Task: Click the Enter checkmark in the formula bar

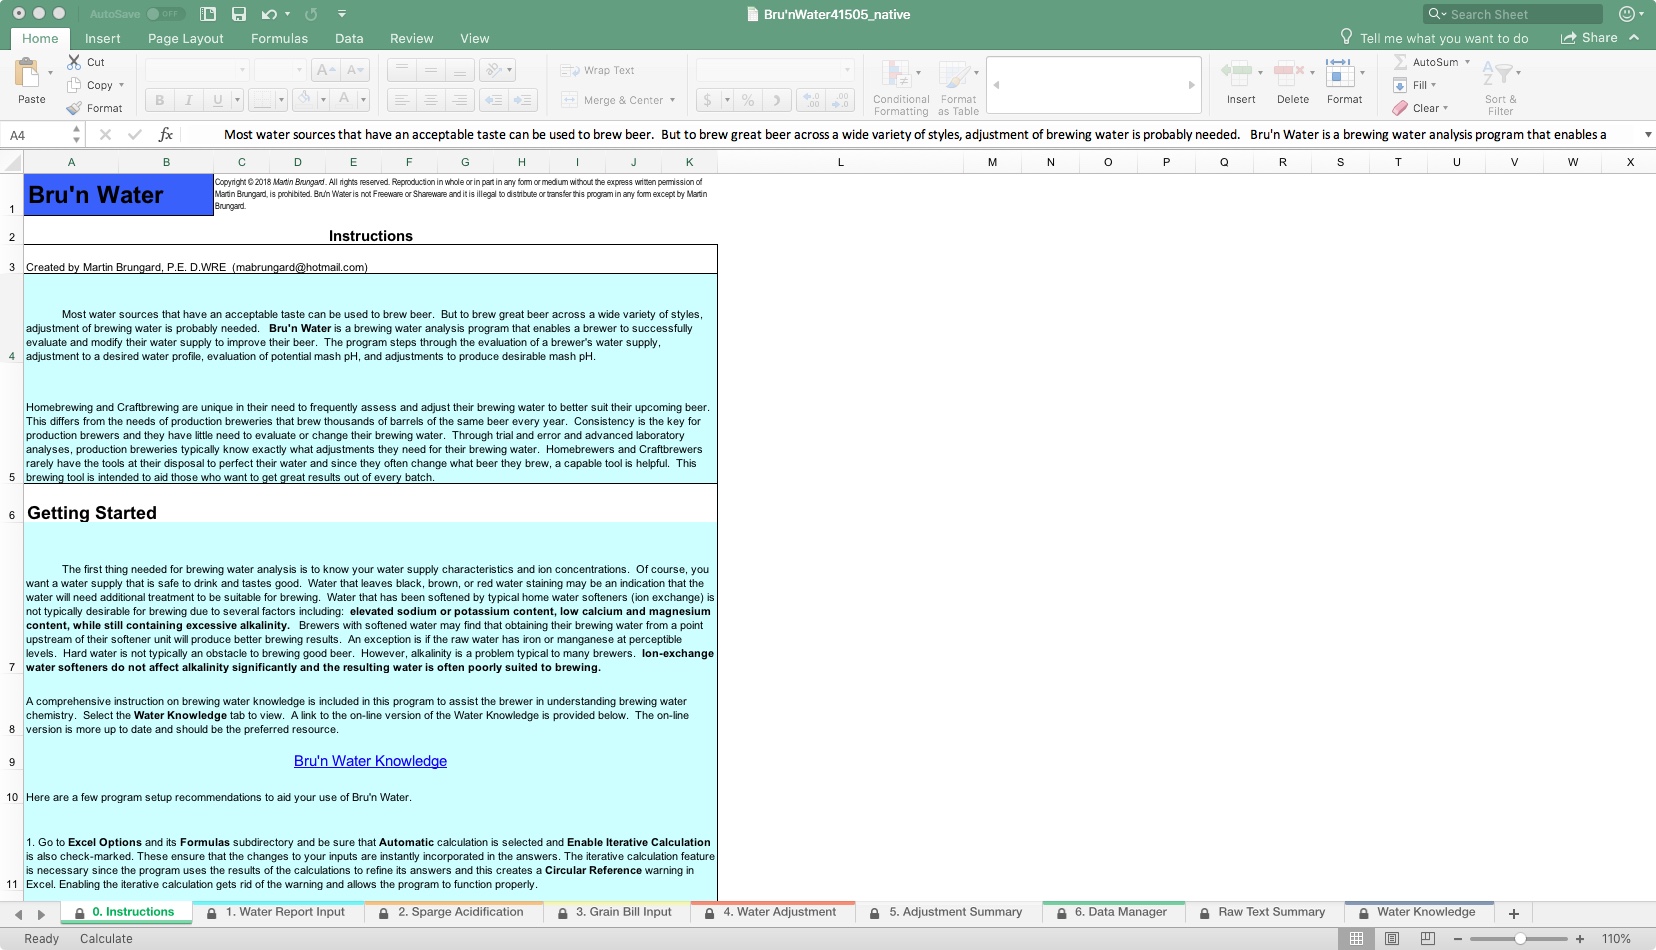Action: pos(135,135)
